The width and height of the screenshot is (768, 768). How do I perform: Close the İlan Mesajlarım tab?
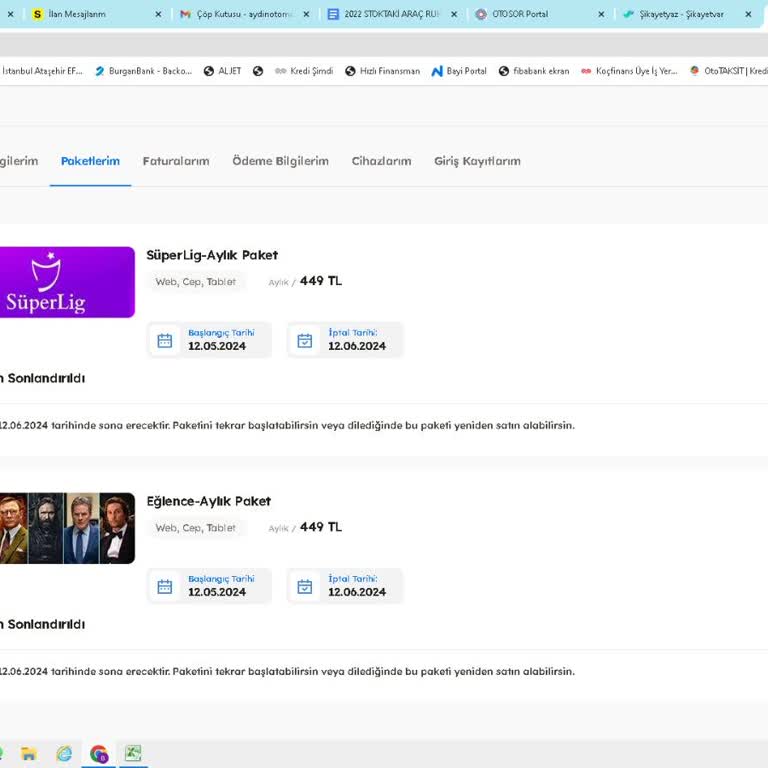tap(158, 14)
